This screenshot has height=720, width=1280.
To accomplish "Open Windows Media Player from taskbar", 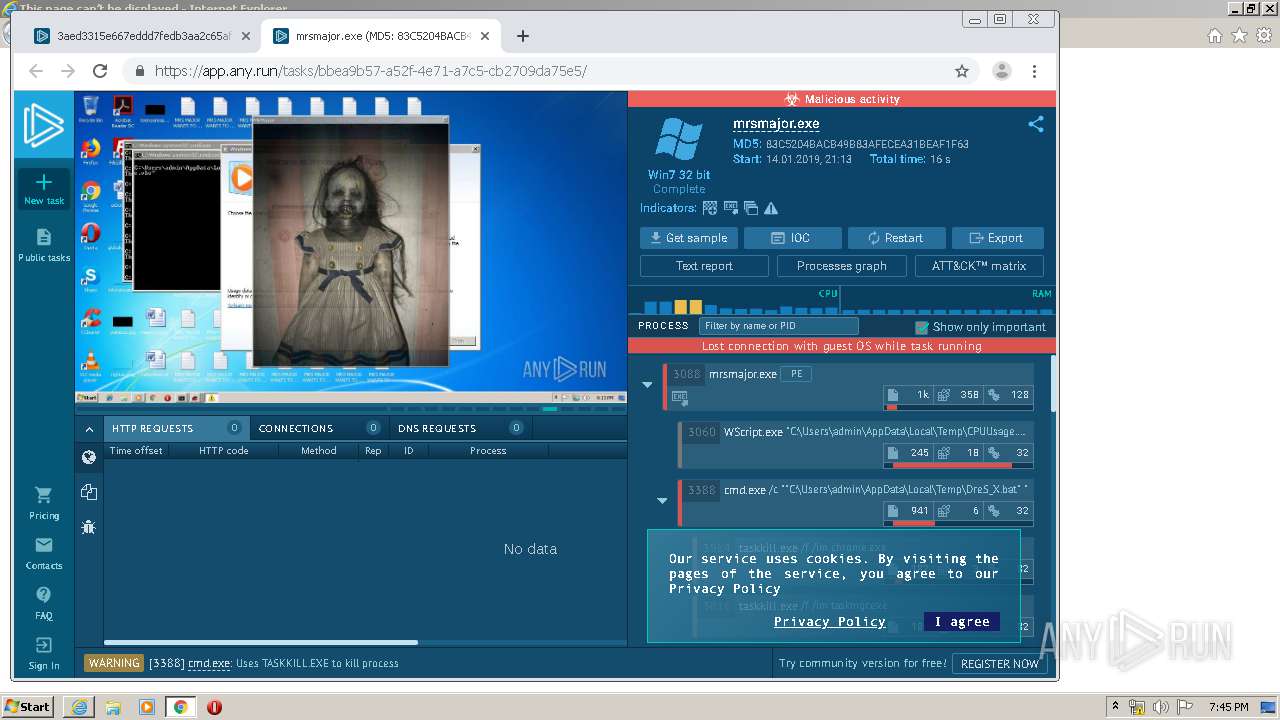I will 147,707.
